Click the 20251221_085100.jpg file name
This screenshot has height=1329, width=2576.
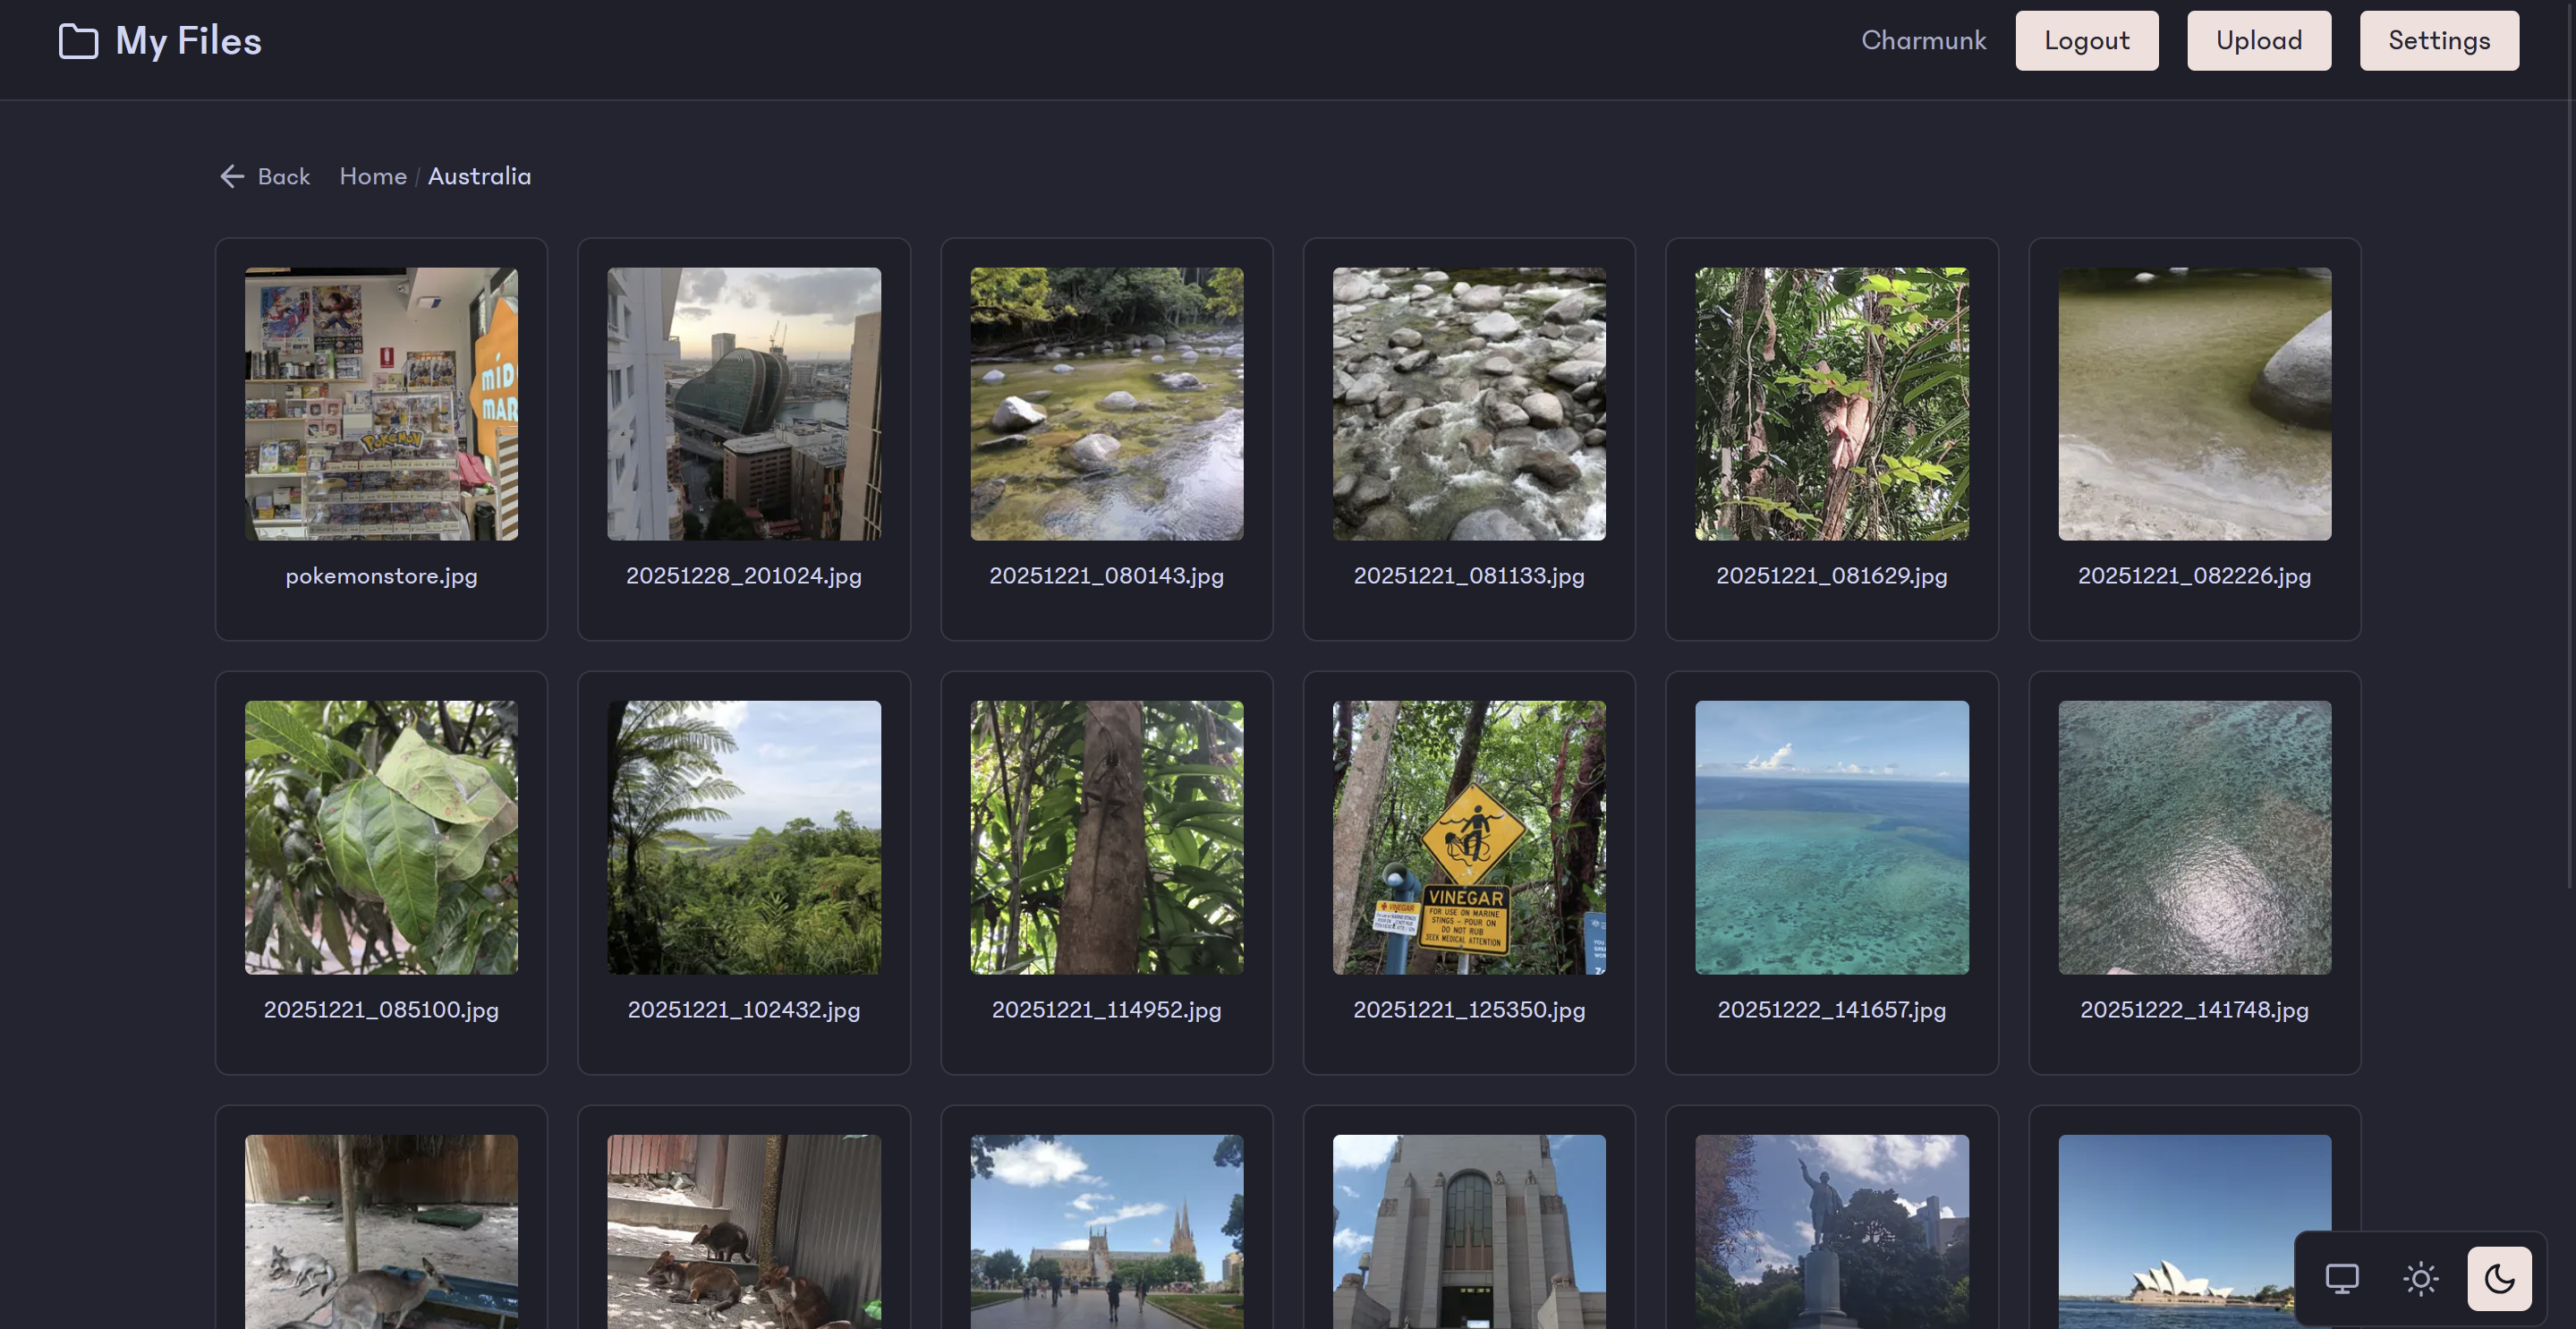point(381,1010)
